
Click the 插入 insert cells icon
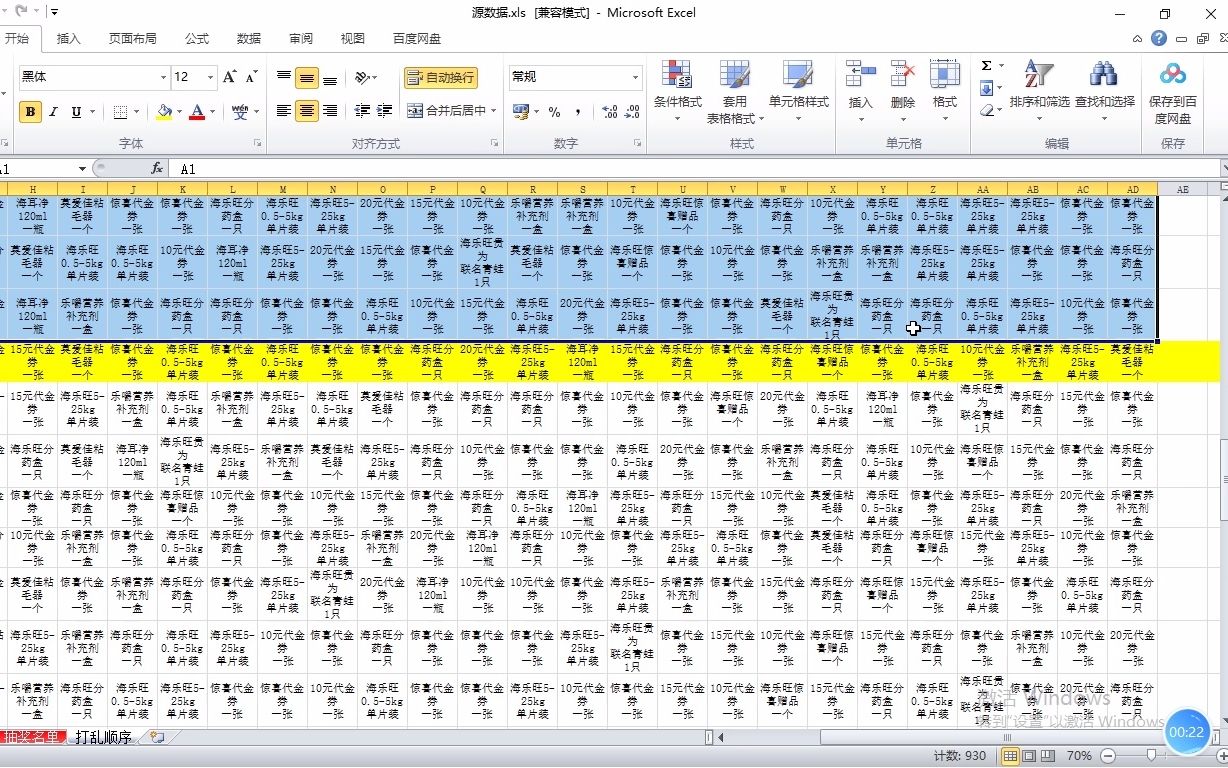click(x=858, y=80)
